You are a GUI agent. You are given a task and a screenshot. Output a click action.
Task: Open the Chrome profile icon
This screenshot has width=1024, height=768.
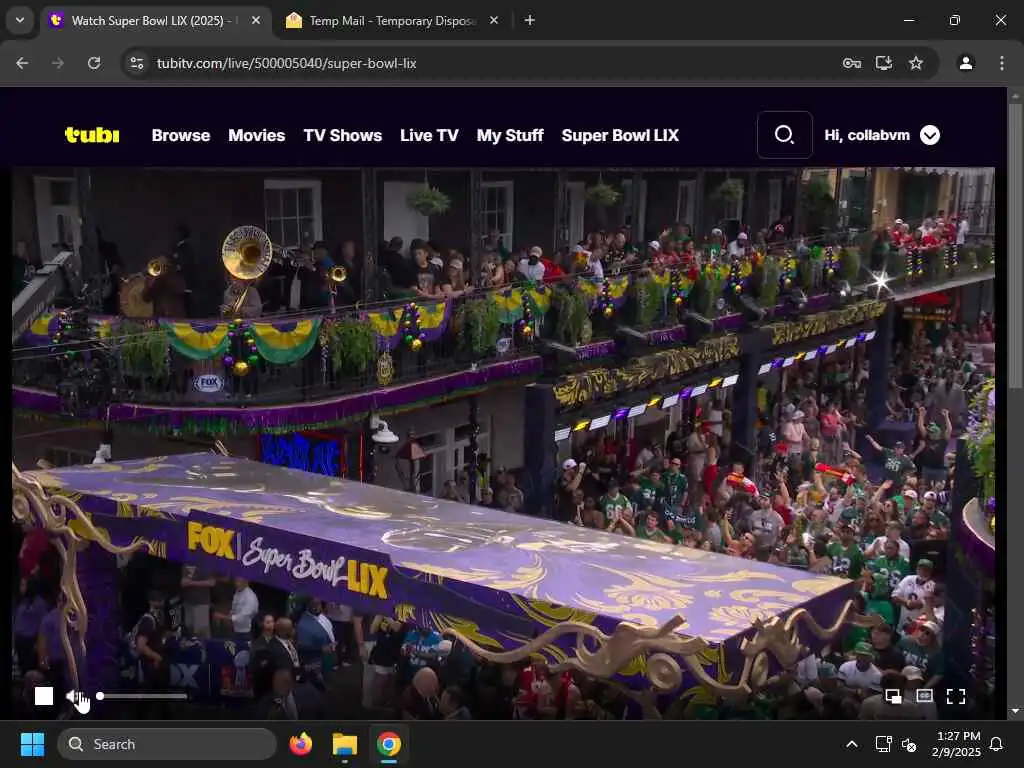coord(966,63)
